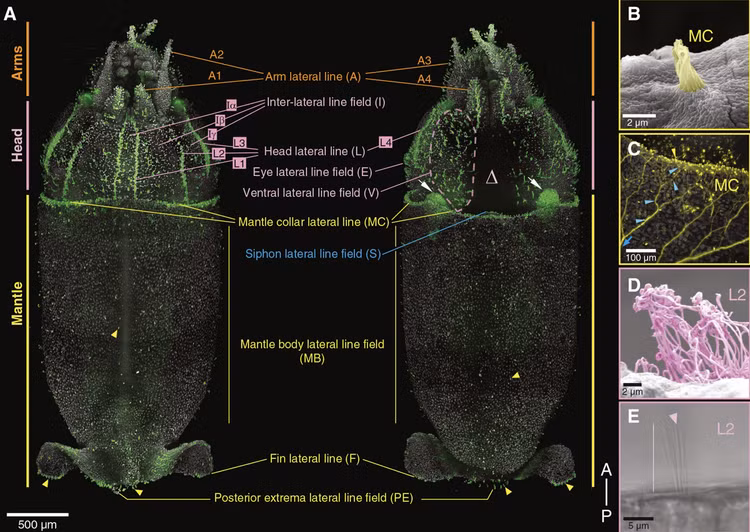Select the pink 'Iγ' box
This screenshot has width=750, height=532.
tap(212, 134)
